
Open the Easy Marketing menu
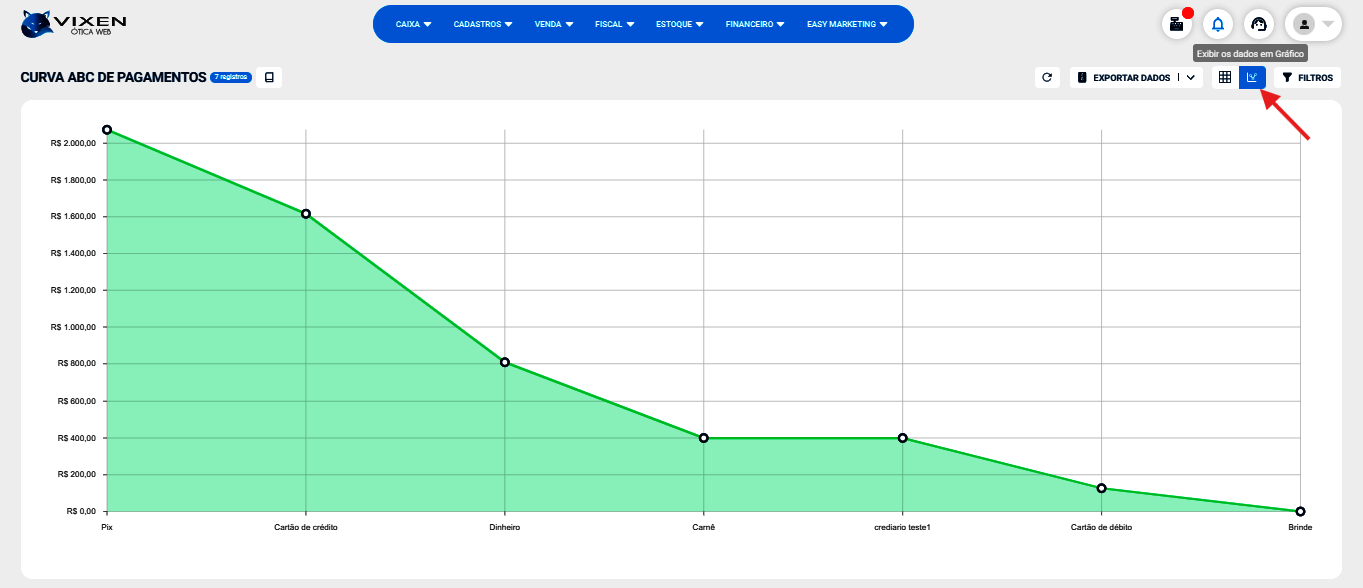coord(847,24)
